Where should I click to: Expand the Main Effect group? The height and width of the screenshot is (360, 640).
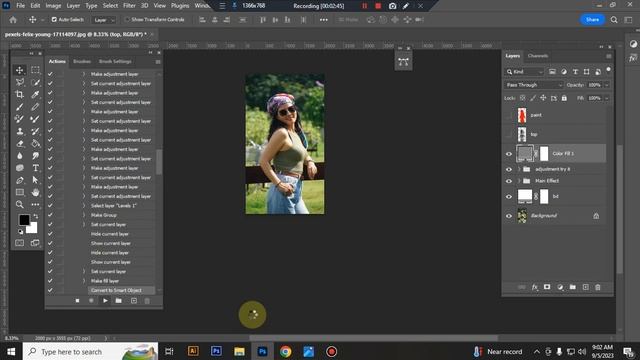click(x=519, y=181)
